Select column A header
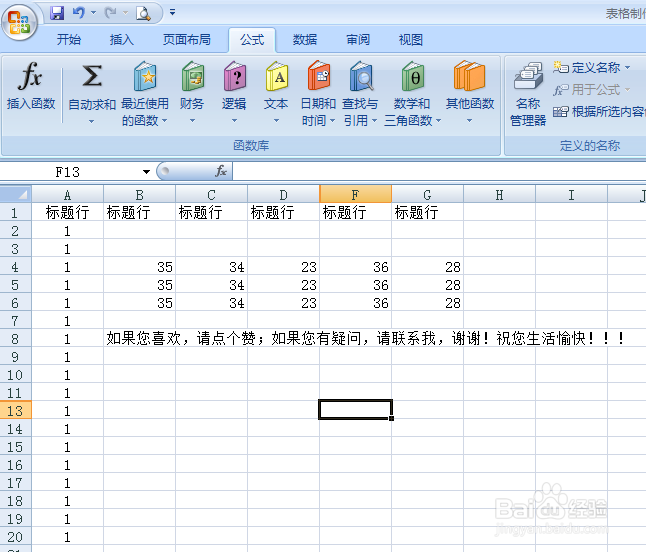Image resolution: width=646 pixels, height=552 pixels. (67, 194)
